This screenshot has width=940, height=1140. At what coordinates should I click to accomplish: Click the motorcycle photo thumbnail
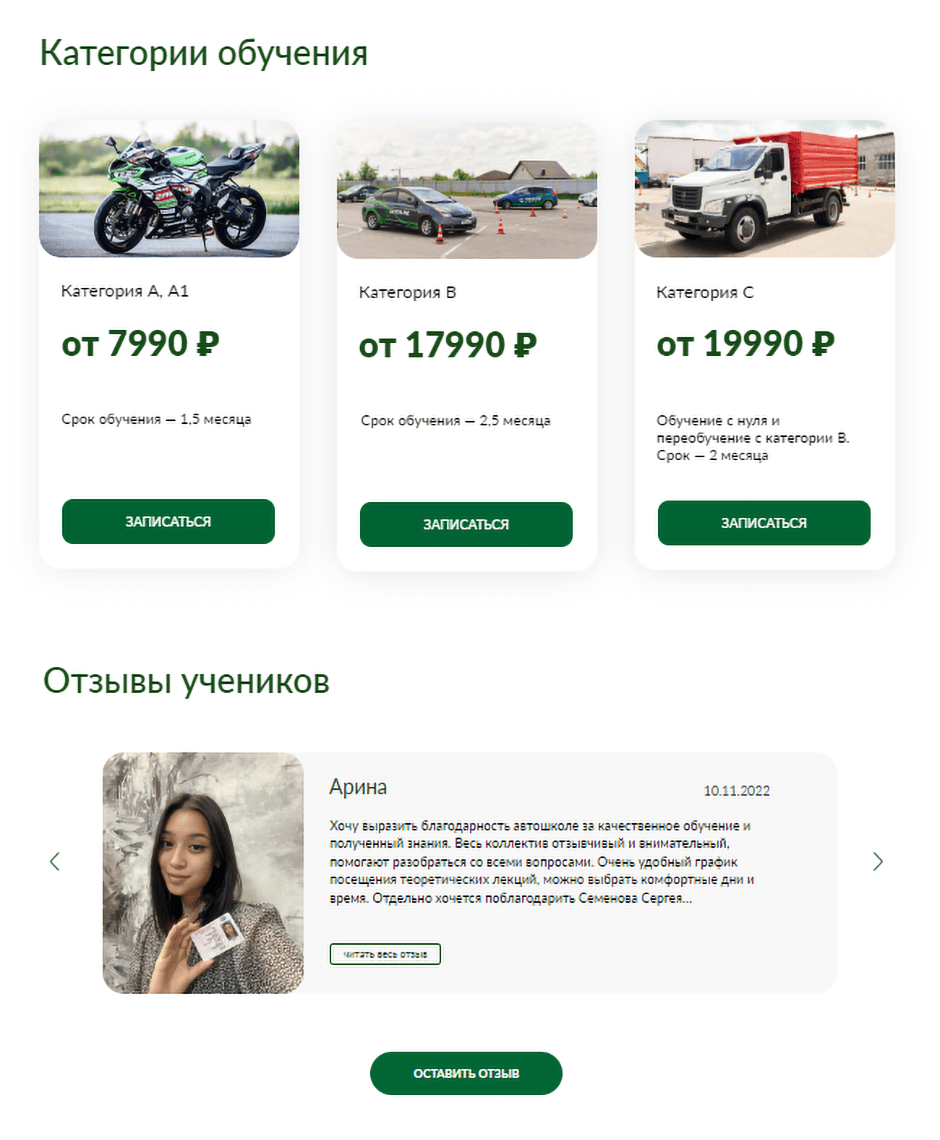pyautogui.click(x=169, y=189)
